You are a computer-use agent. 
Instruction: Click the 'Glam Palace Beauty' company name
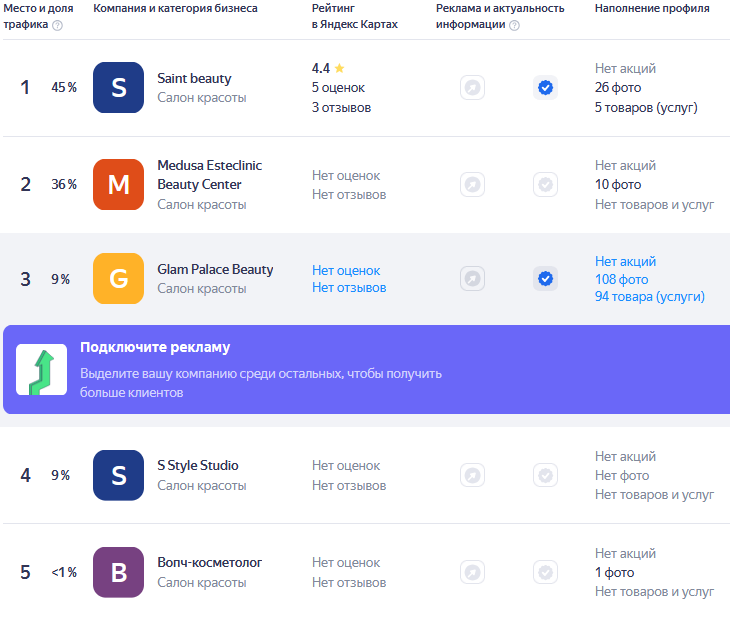[215, 270]
